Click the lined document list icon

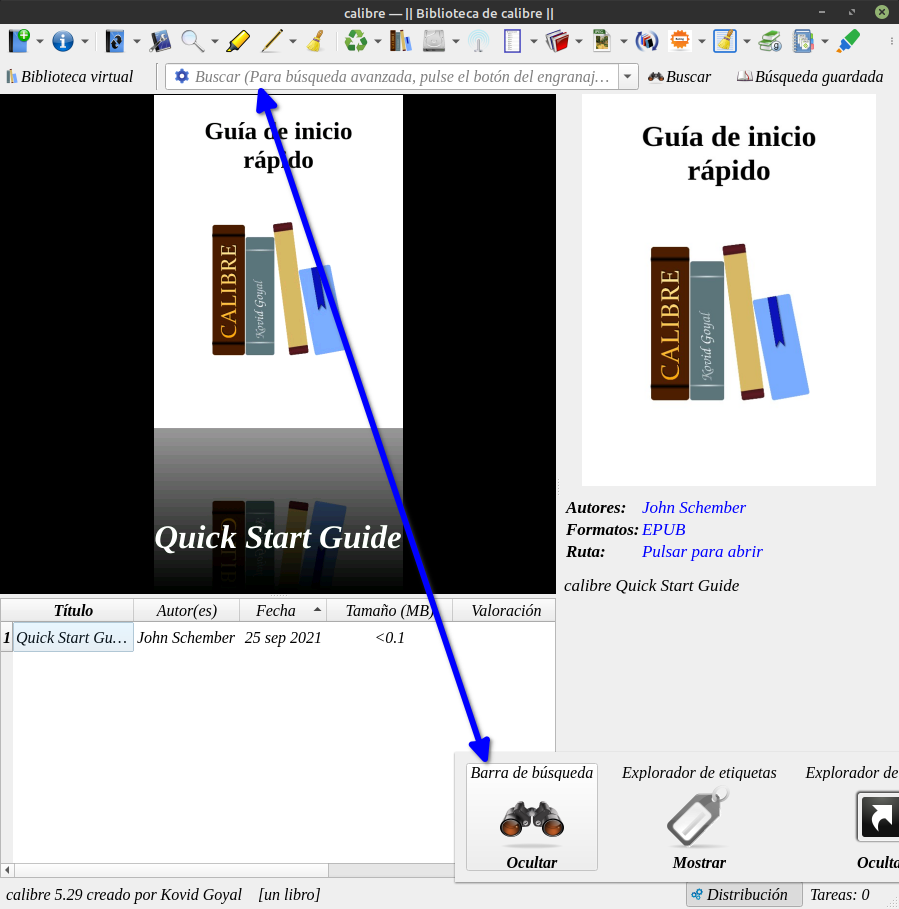coord(512,41)
